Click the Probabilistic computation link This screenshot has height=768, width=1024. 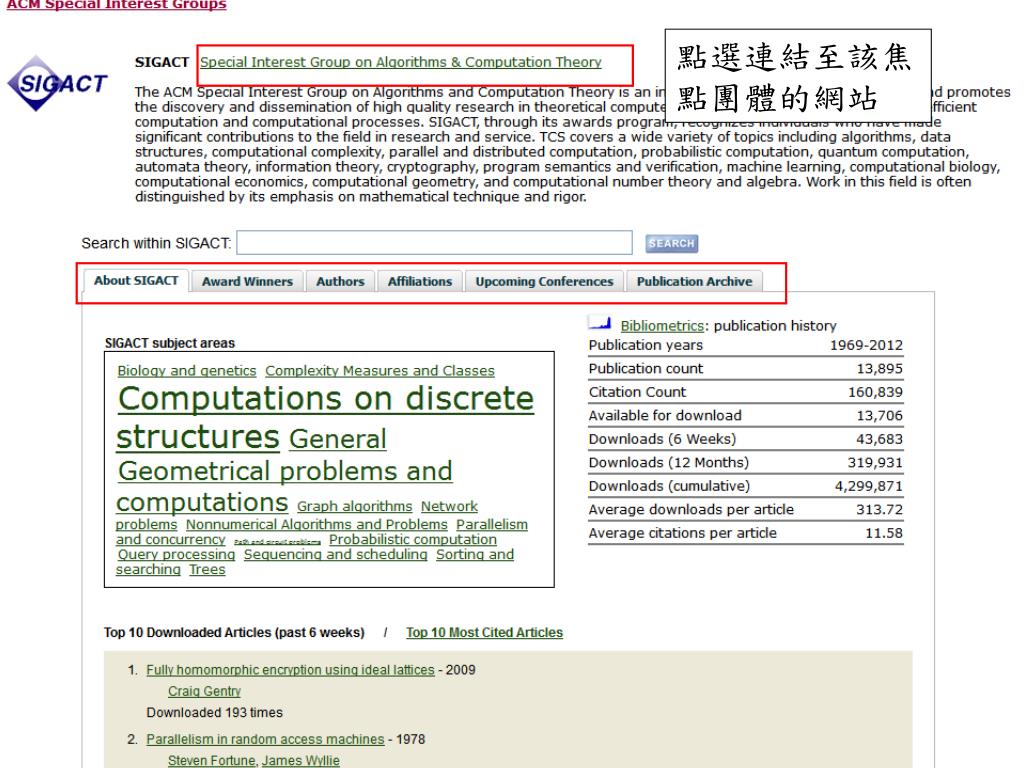click(413, 539)
